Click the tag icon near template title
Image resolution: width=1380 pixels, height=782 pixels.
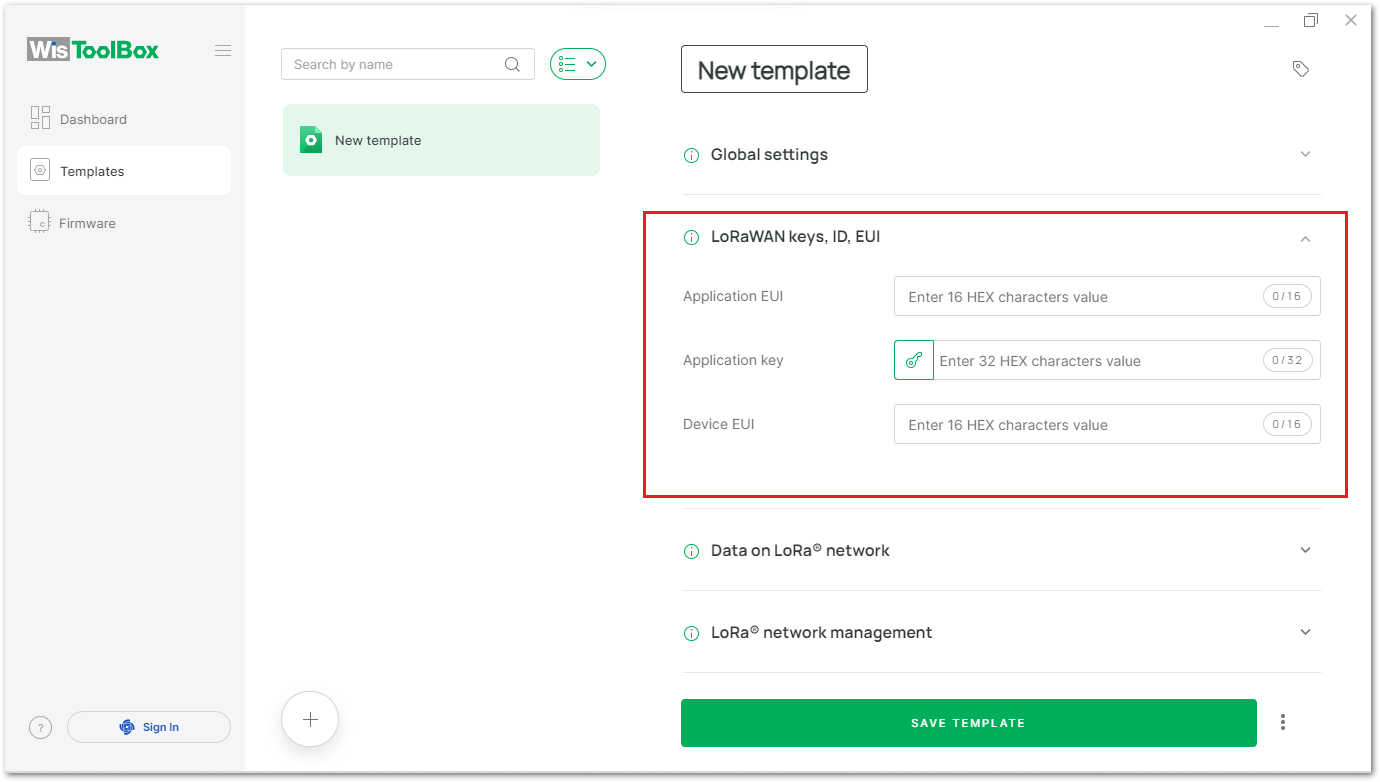point(1301,69)
